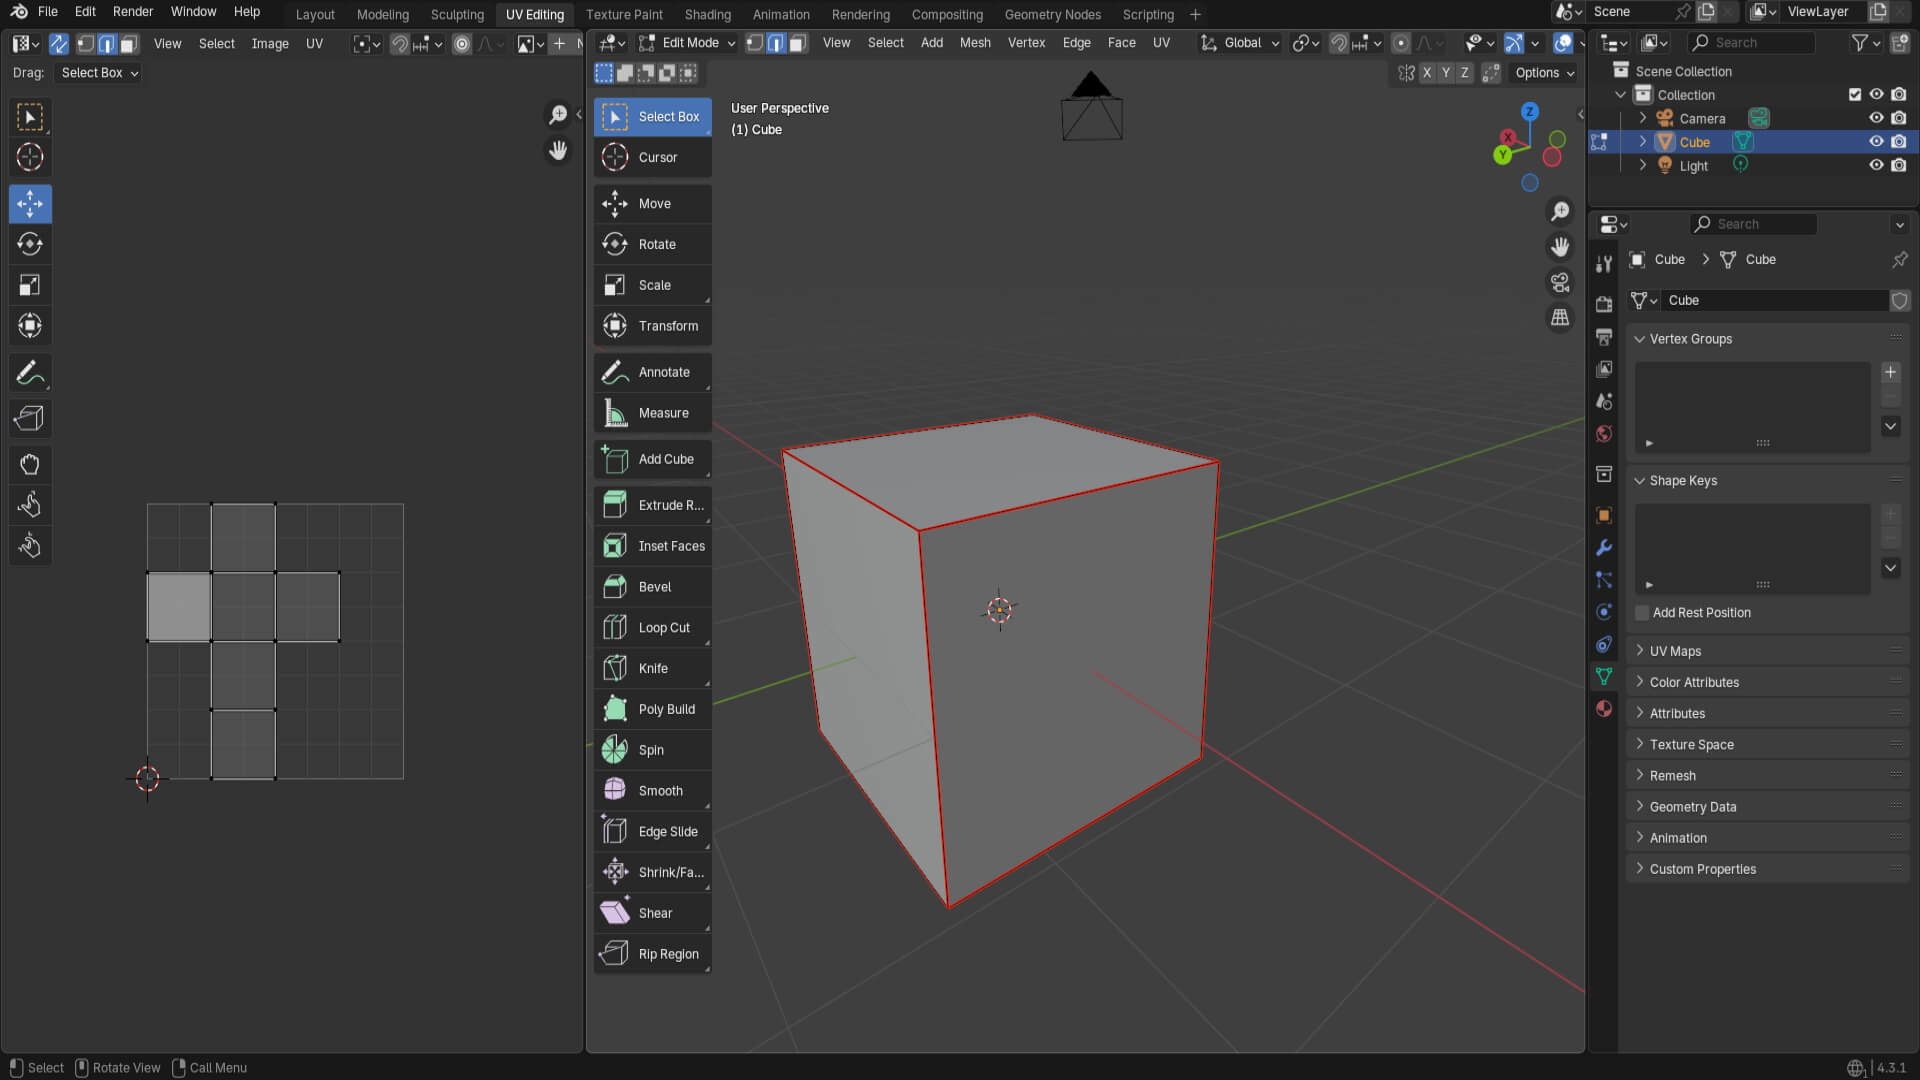Expand the UV Maps panel
The image size is (1920, 1080).
[x=1675, y=651]
